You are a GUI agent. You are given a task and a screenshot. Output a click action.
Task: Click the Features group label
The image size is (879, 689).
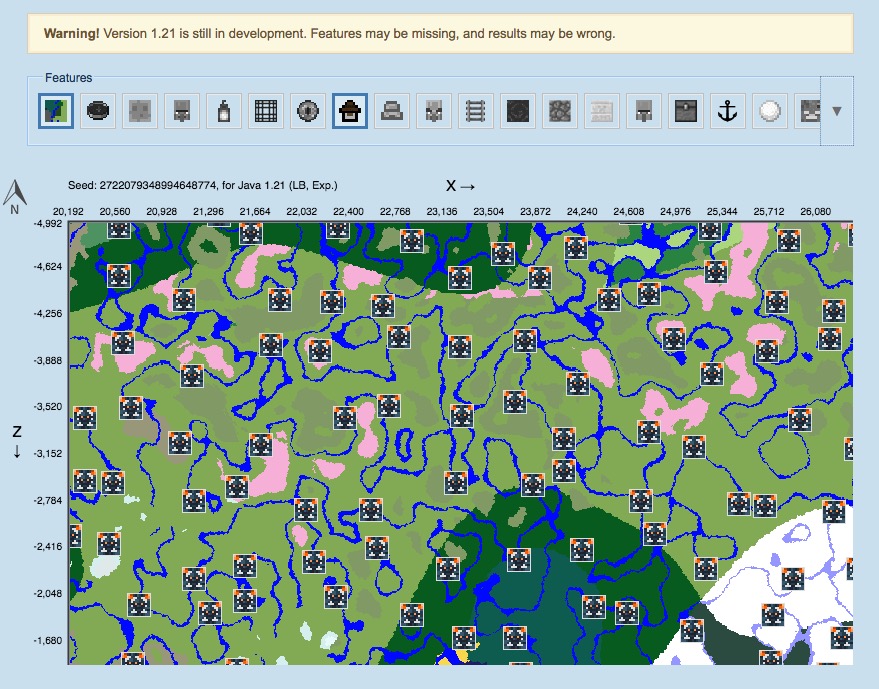click(68, 78)
